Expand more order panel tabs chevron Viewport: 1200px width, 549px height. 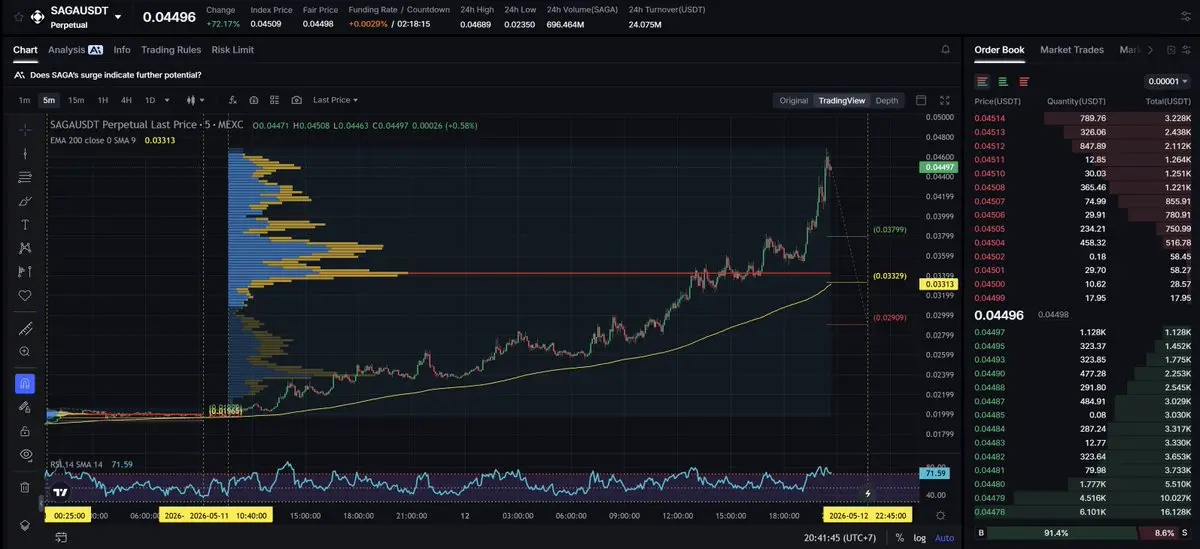(x=1149, y=49)
